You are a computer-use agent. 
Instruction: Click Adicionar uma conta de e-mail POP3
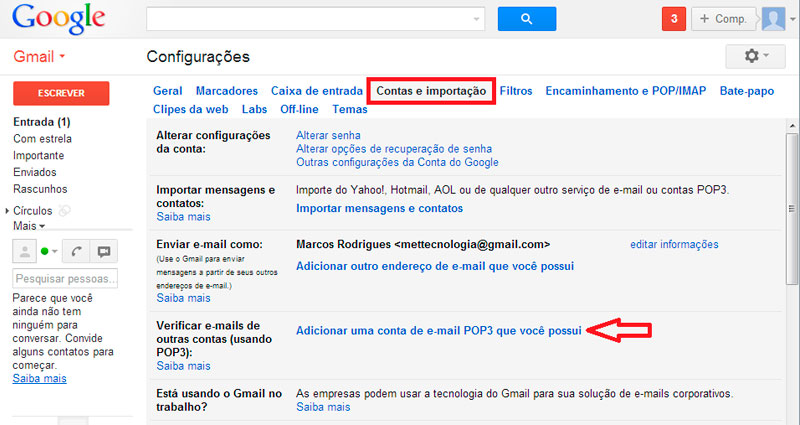(x=439, y=331)
